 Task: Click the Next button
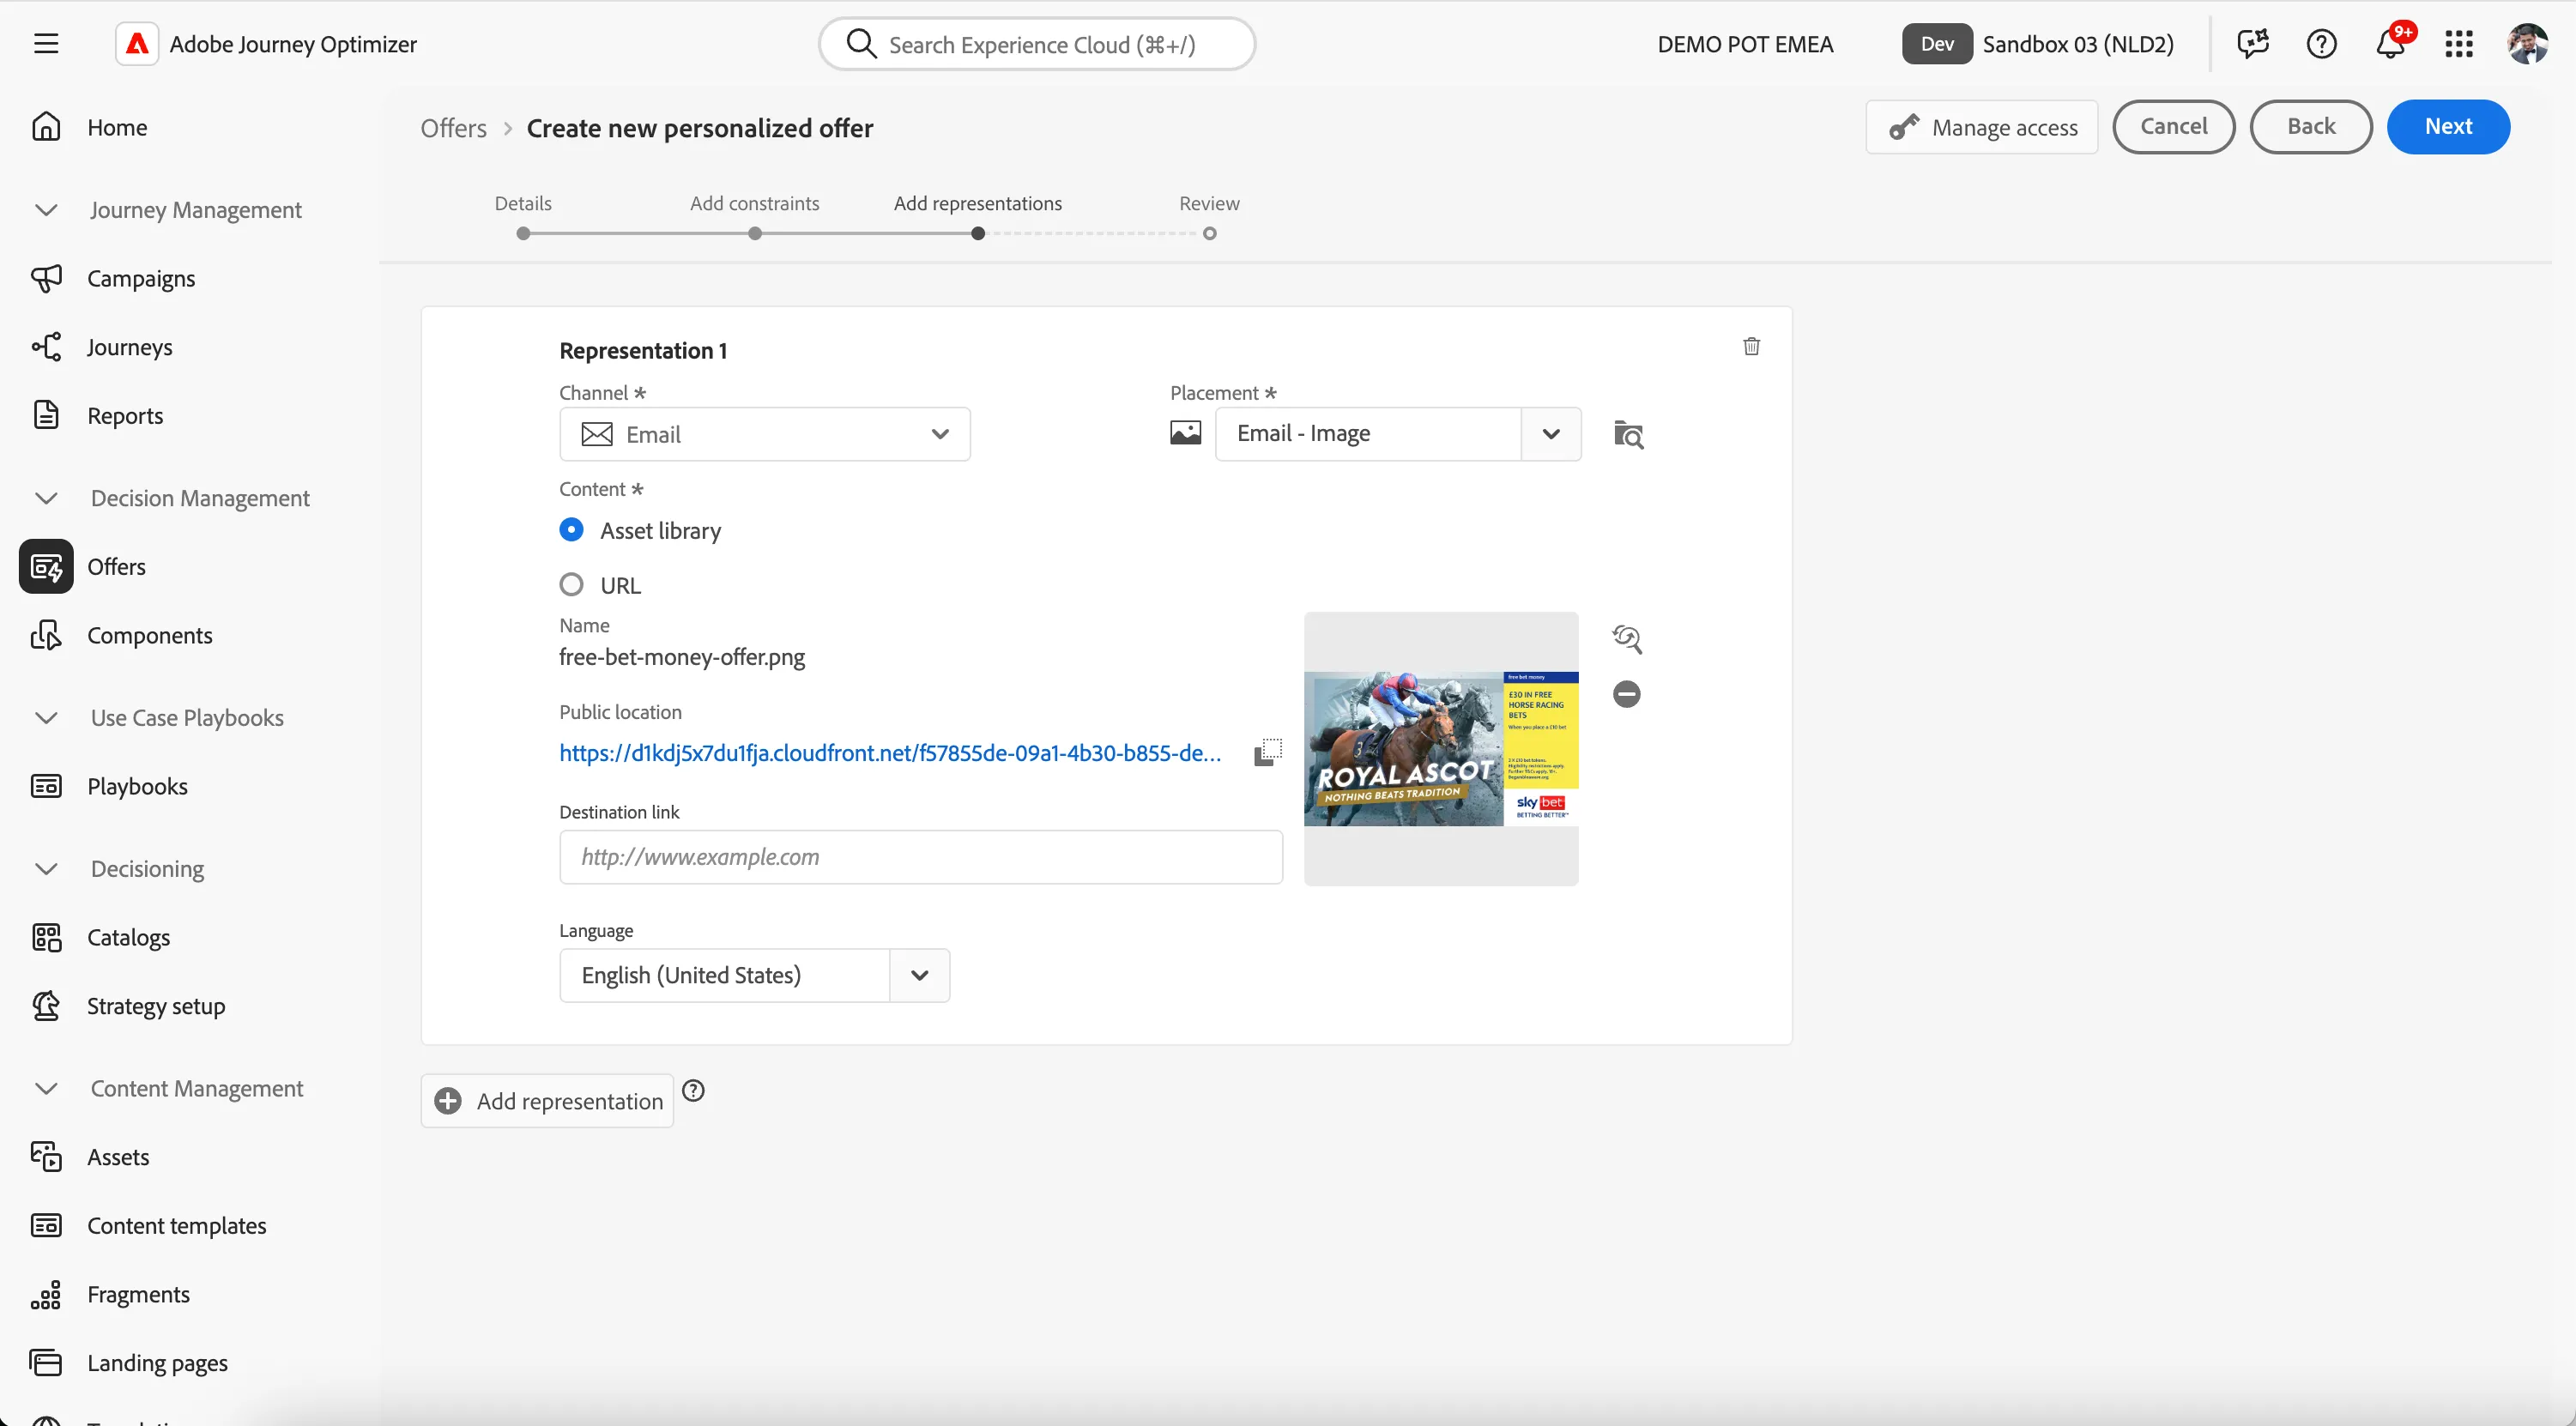pos(2448,127)
